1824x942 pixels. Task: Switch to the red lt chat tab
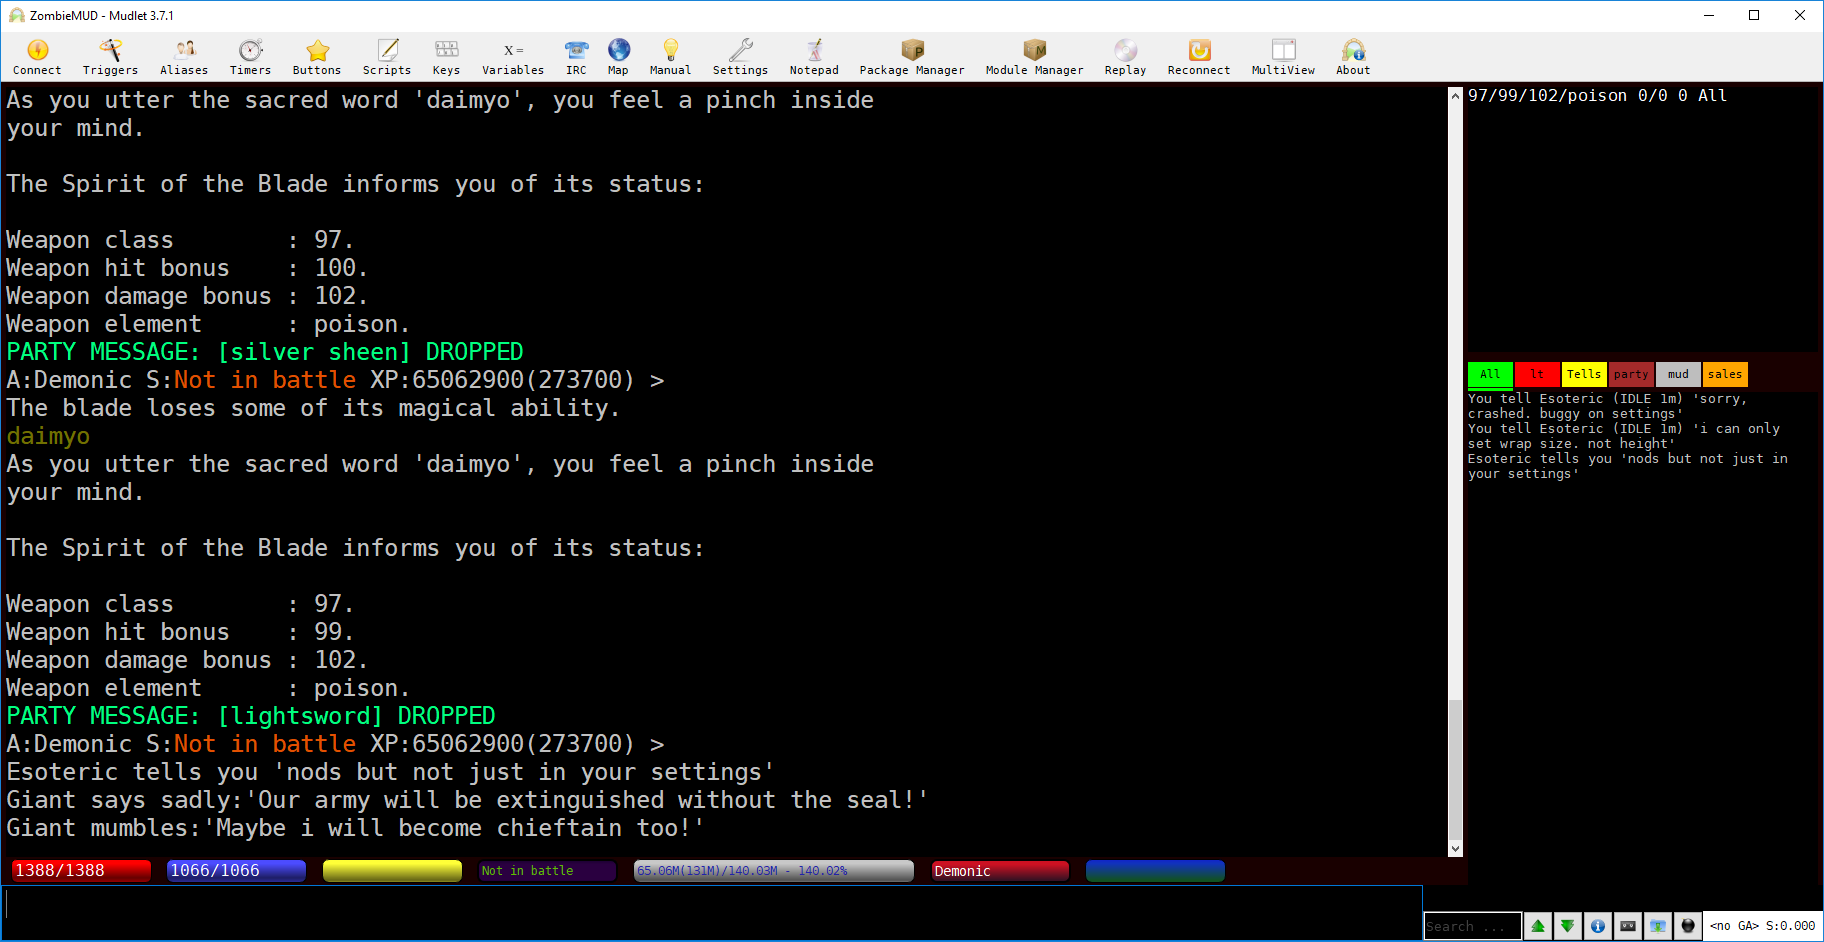[1537, 374]
